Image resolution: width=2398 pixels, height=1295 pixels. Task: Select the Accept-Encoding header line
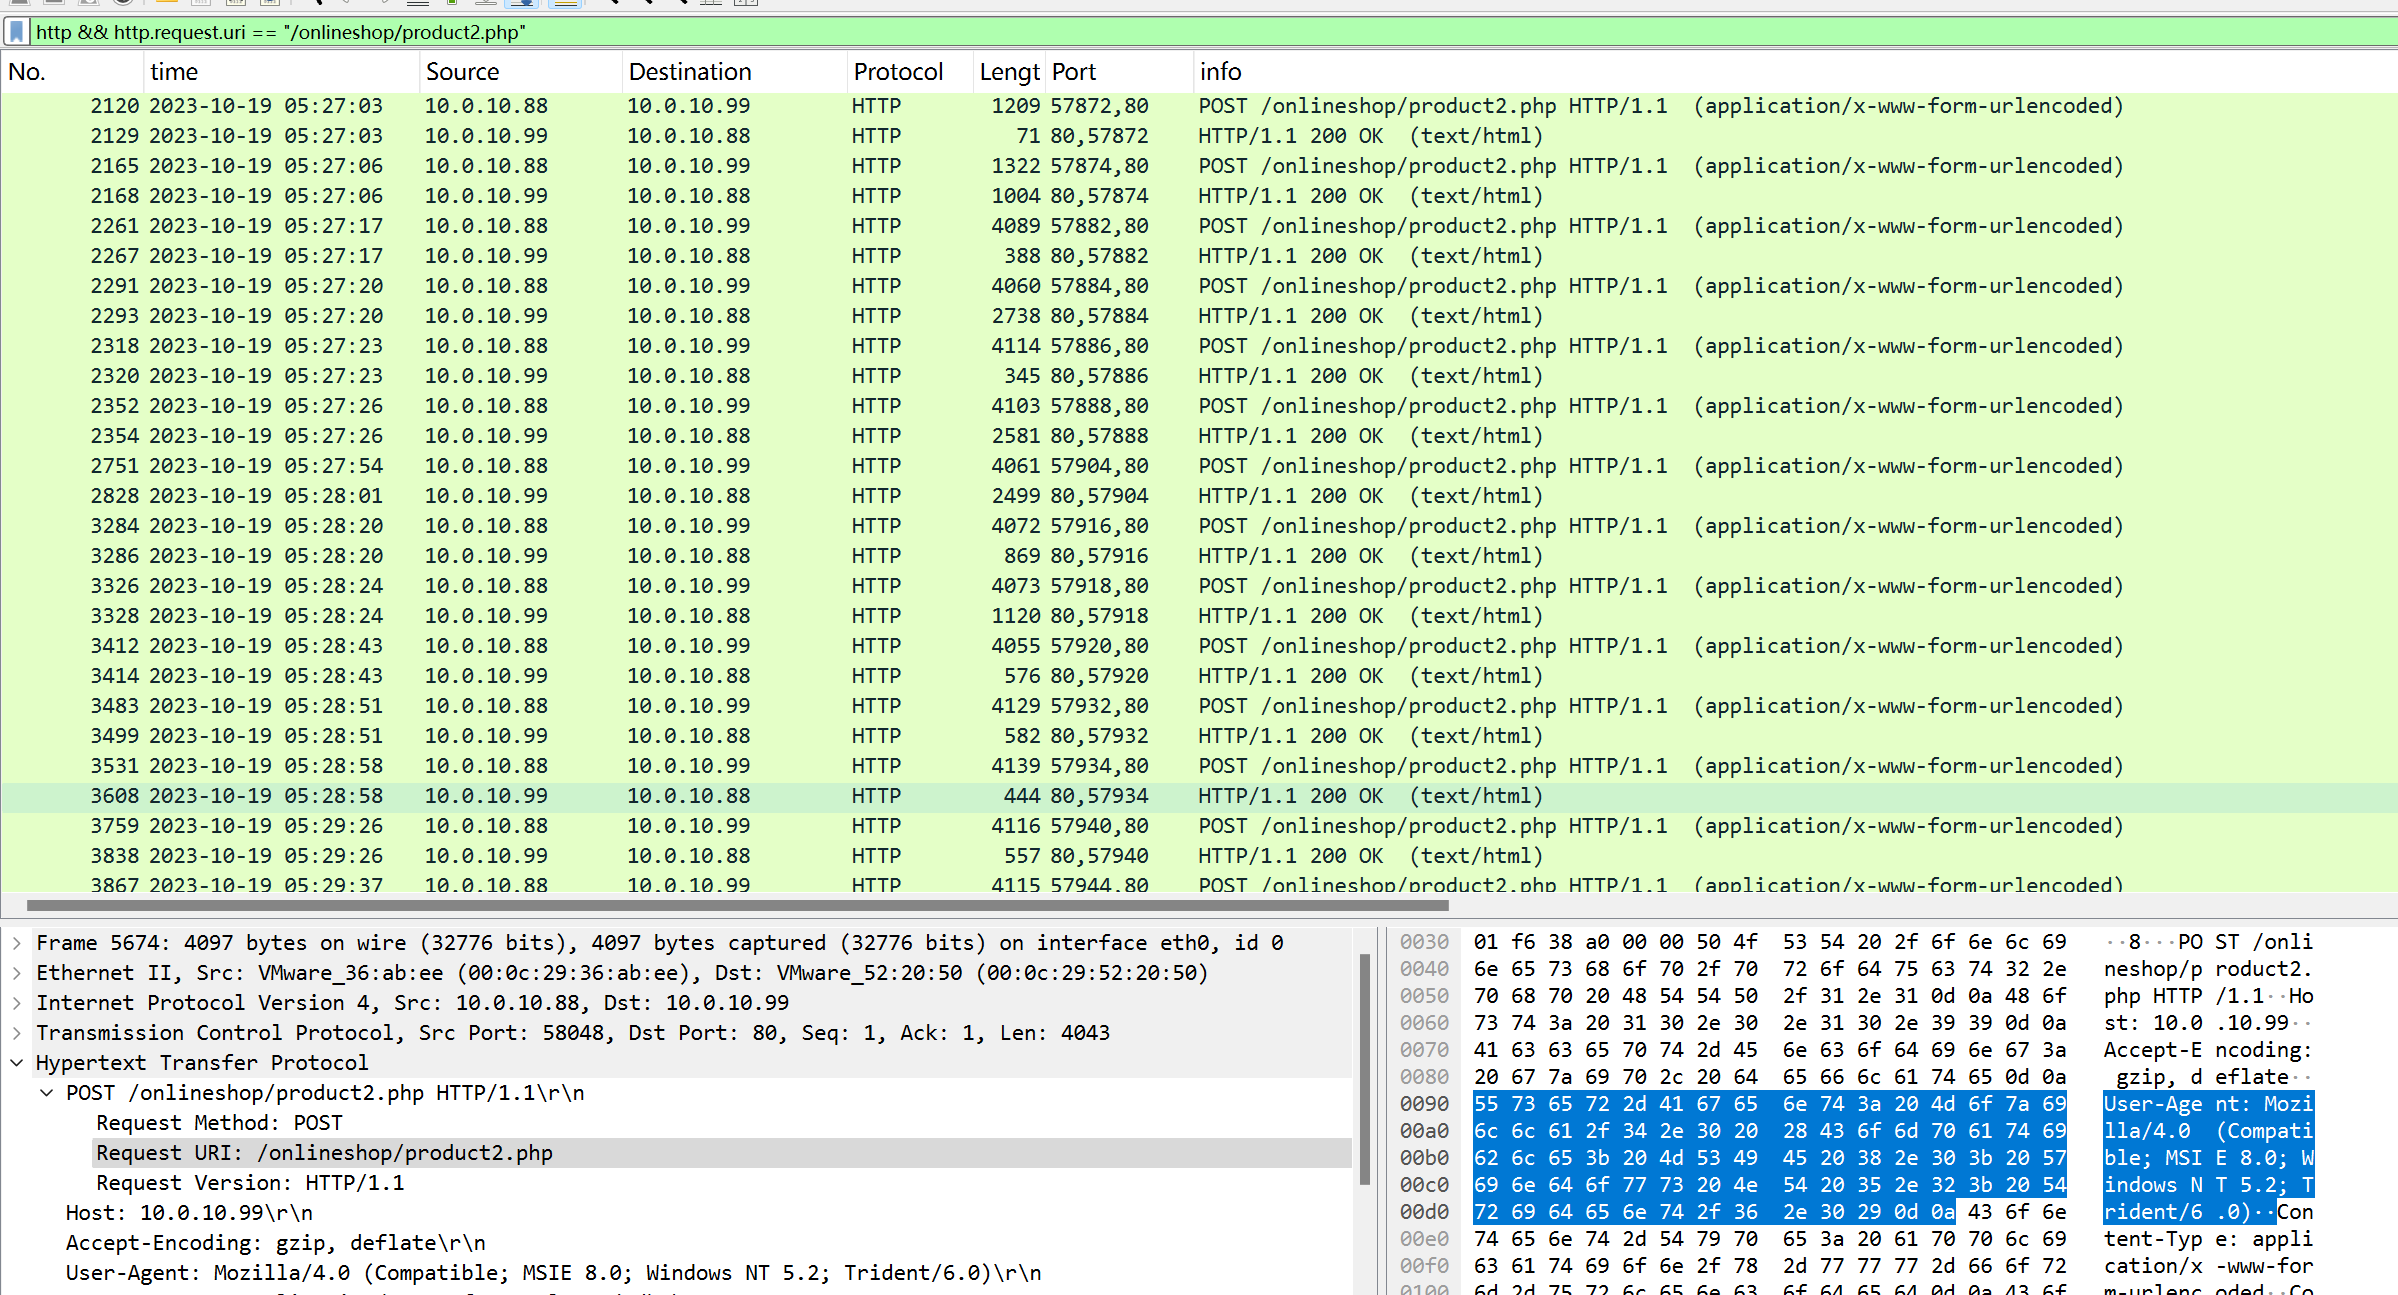point(275,1243)
